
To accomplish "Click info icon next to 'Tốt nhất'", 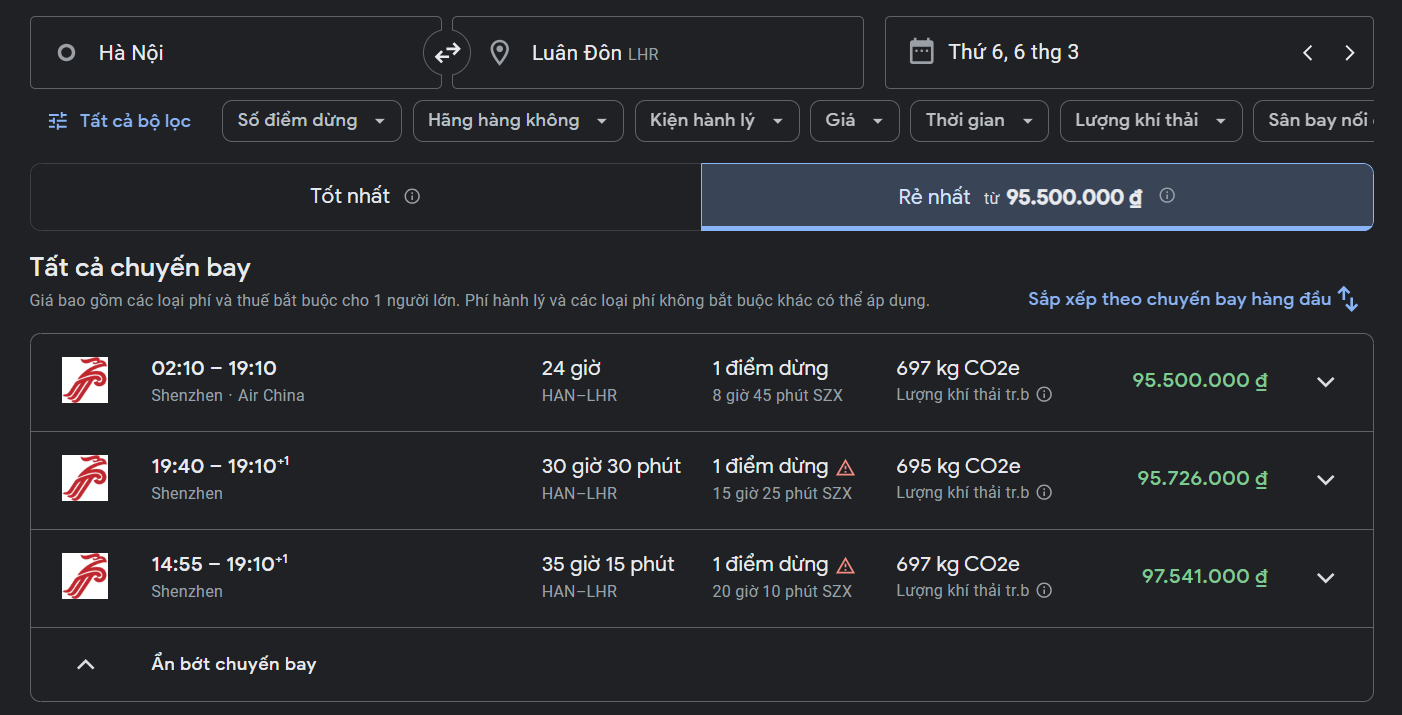I will pos(412,196).
